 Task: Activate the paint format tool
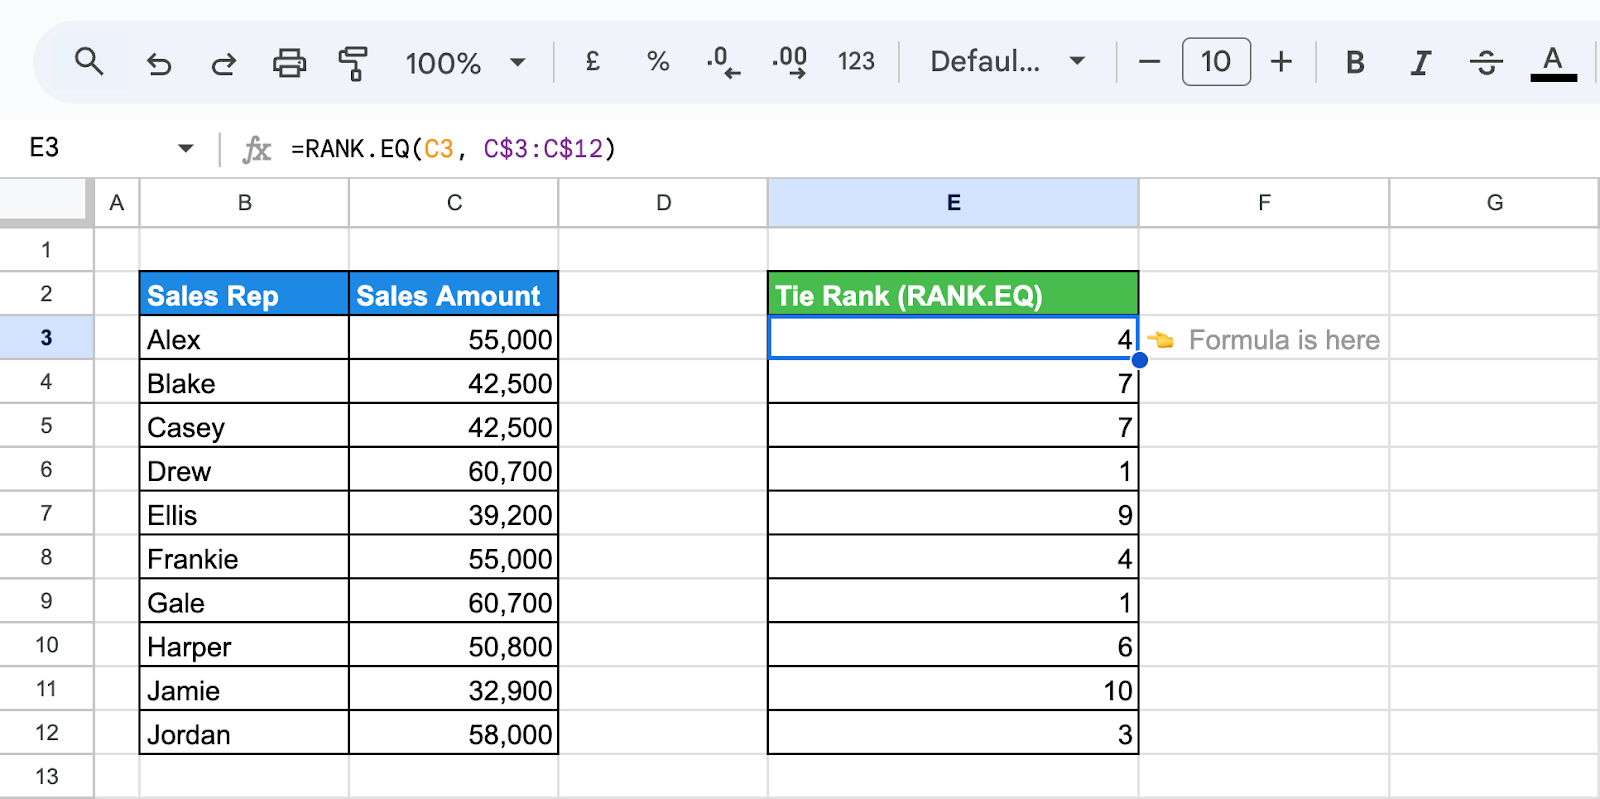[353, 63]
